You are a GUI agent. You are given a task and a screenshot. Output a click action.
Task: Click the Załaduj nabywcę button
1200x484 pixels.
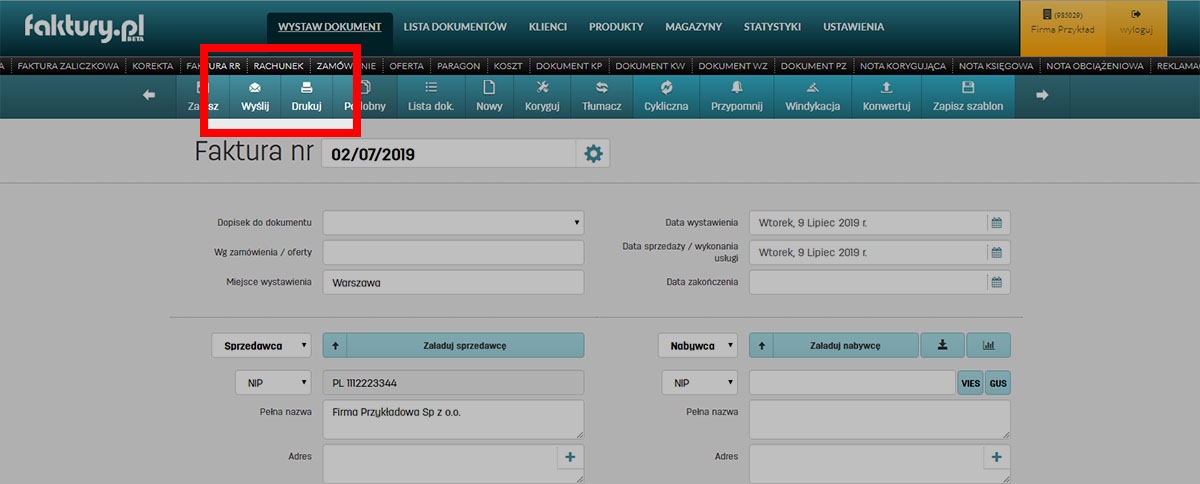point(845,345)
